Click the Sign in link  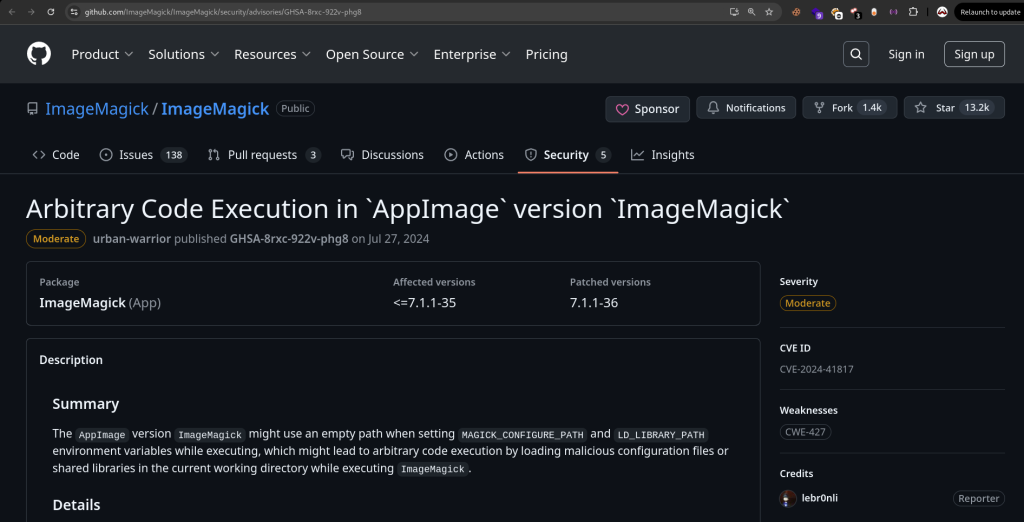pyautogui.click(x=906, y=54)
